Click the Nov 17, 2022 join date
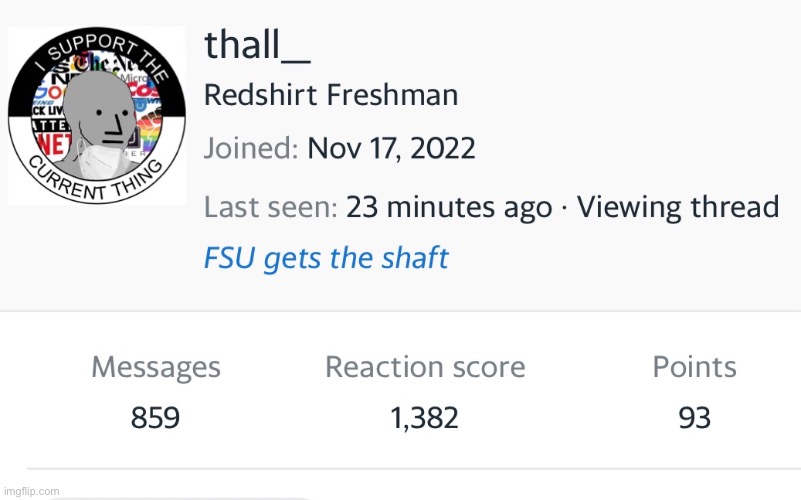Image resolution: width=801 pixels, height=500 pixels. coord(391,149)
